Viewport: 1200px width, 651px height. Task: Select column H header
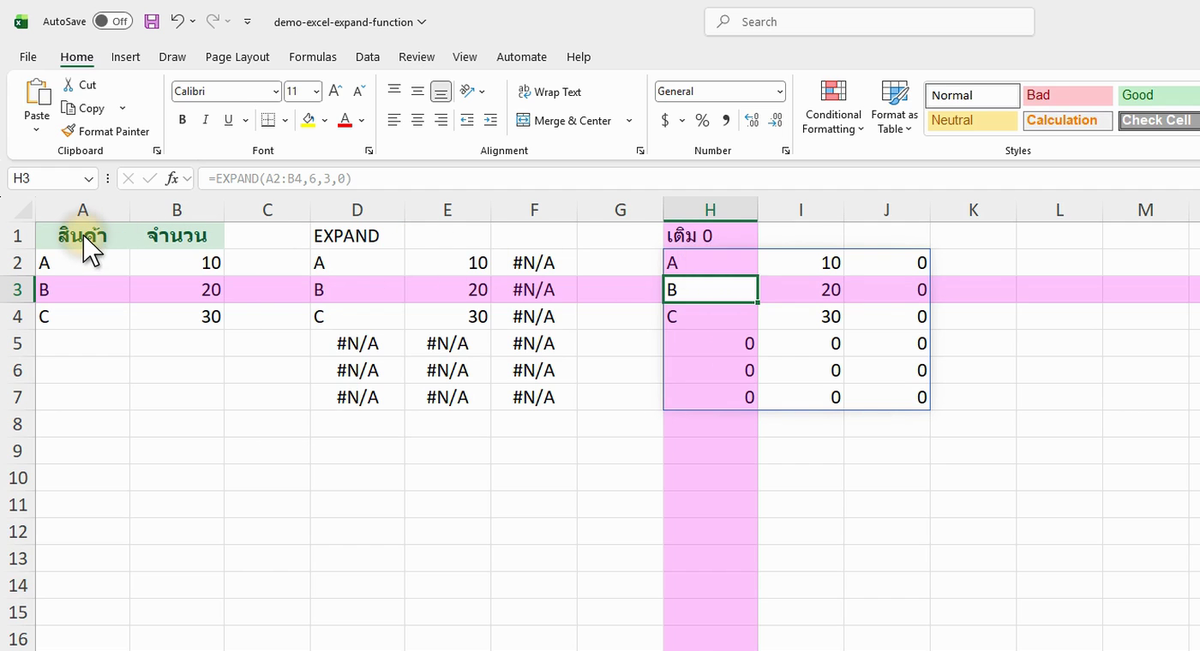(710, 210)
